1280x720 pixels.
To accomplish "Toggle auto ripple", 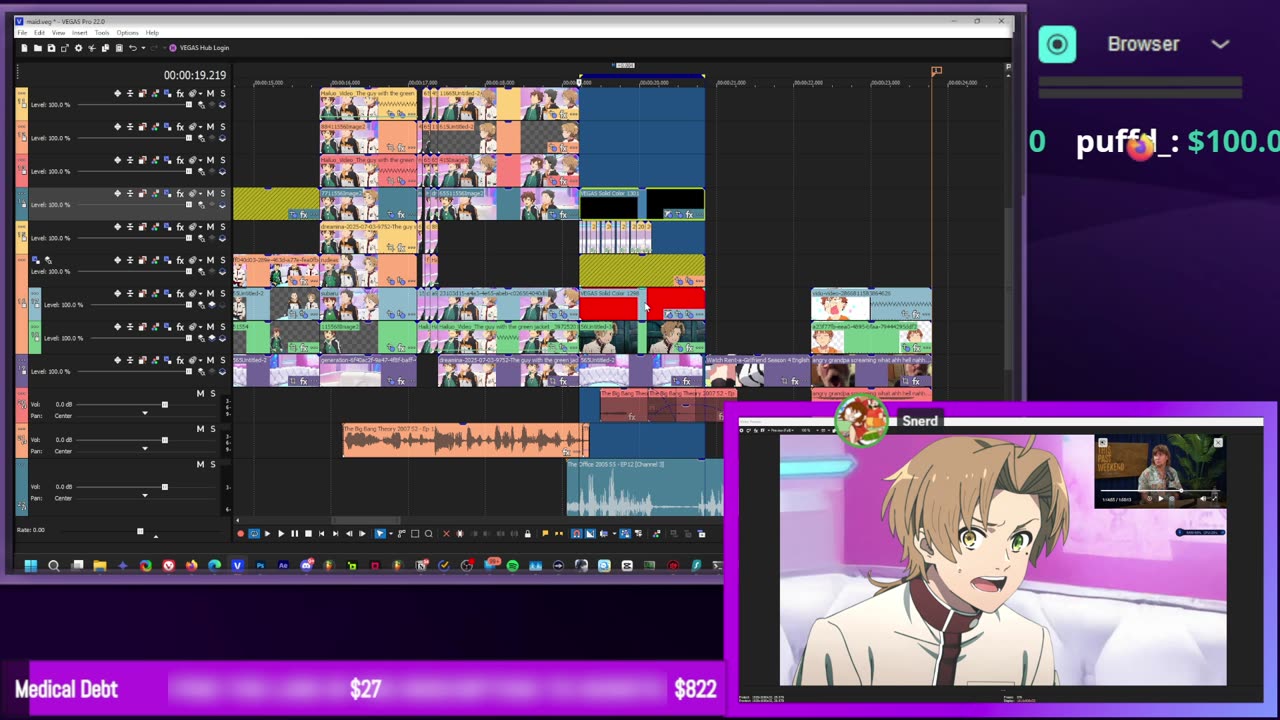I will pyautogui.click(x=604, y=534).
